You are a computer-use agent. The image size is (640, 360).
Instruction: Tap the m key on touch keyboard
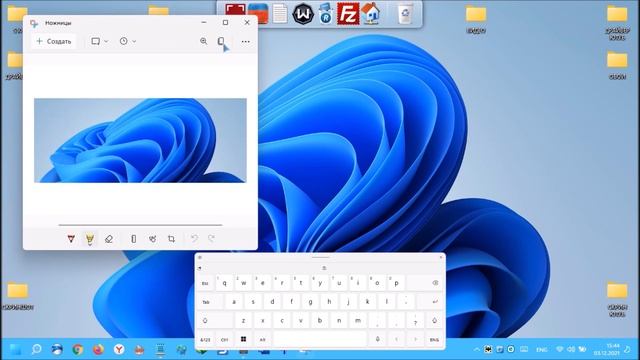click(x=358, y=320)
